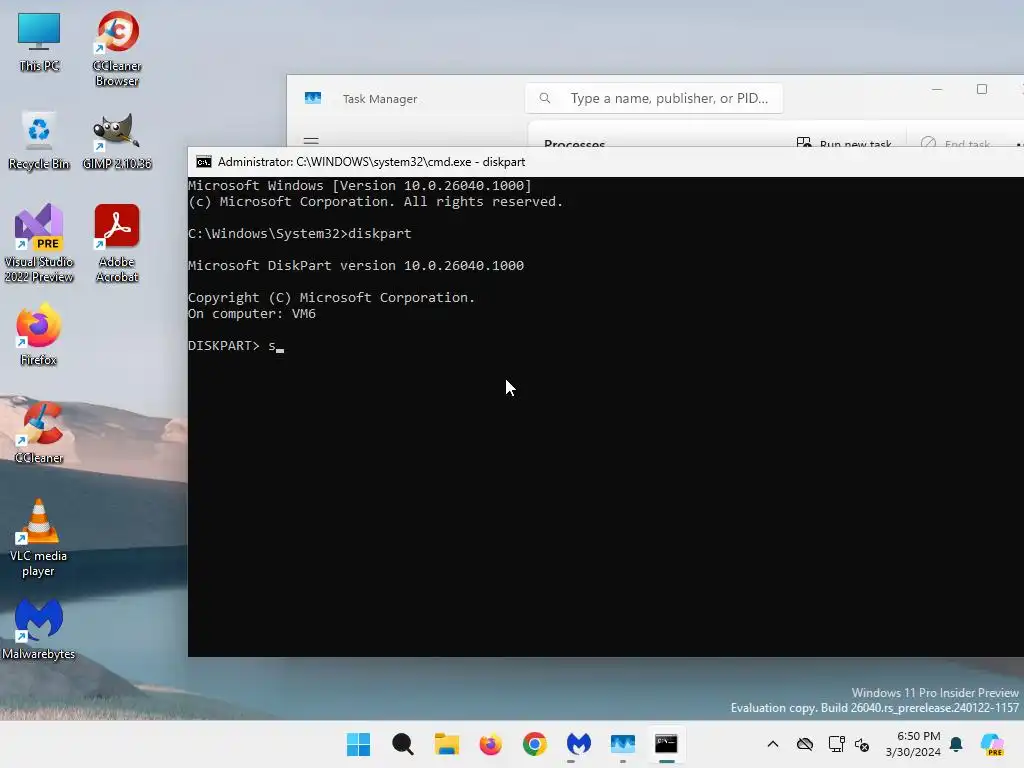
Task: Open Google Chrome from the taskbar
Action: [x=535, y=744]
